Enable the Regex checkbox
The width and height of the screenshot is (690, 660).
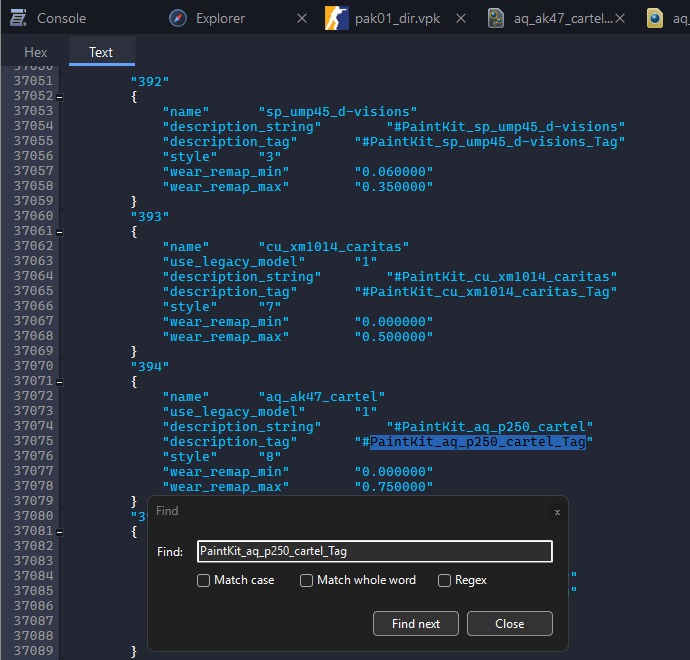tap(444, 580)
